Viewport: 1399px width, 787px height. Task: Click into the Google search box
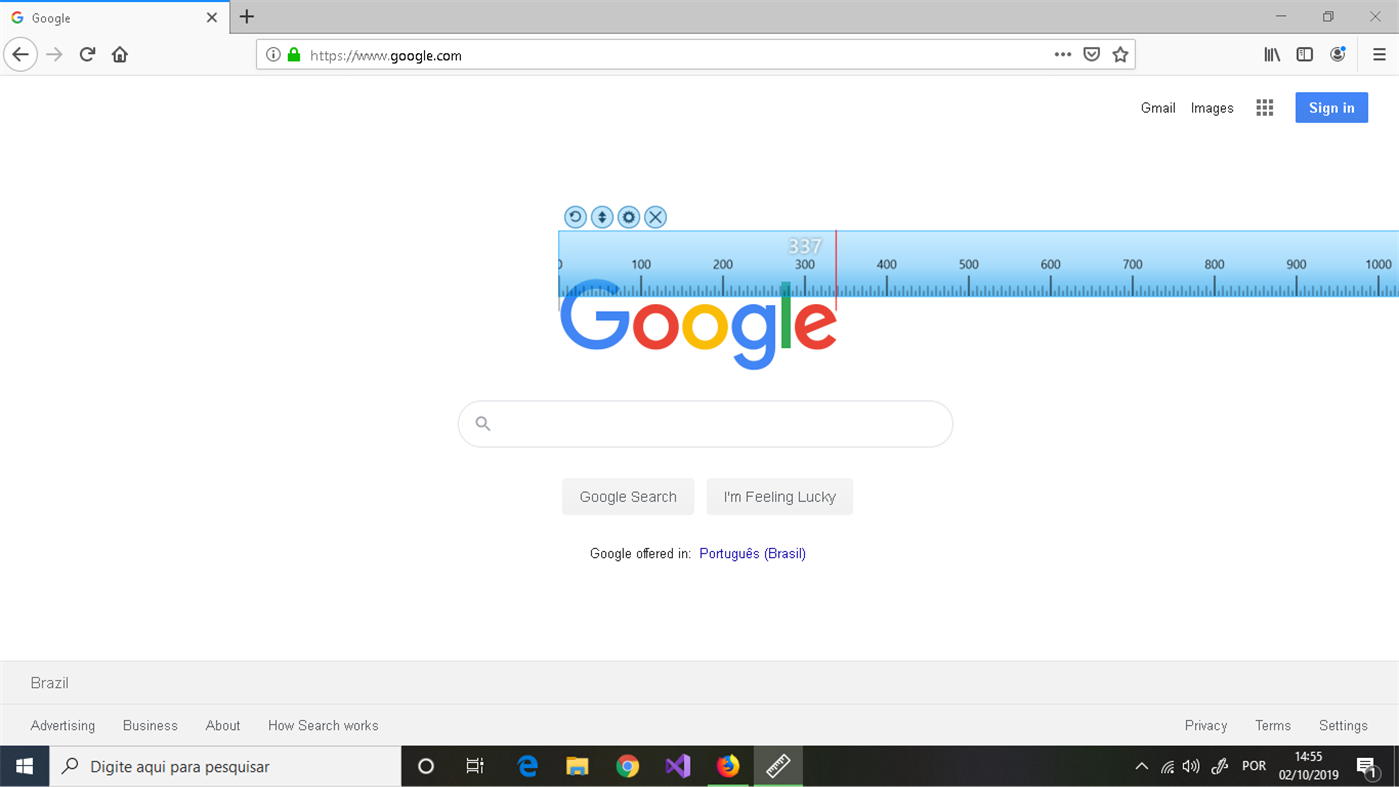pos(705,424)
